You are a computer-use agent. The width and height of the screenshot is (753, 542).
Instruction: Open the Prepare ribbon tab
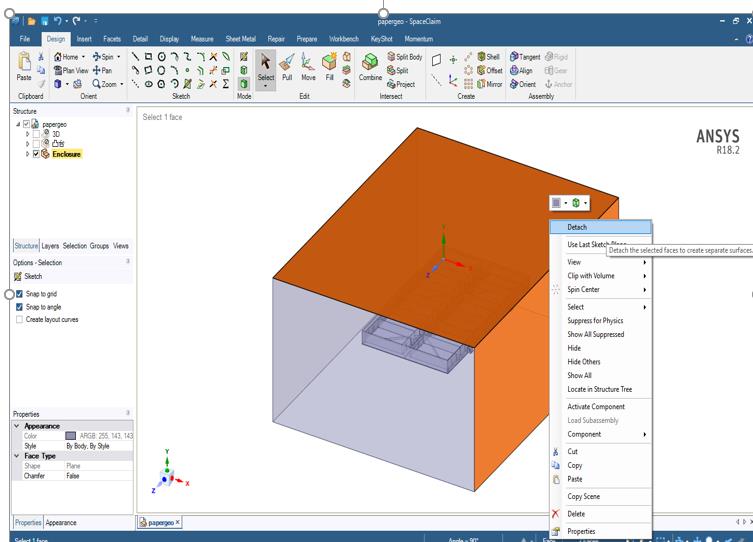[x=306, y=39]
